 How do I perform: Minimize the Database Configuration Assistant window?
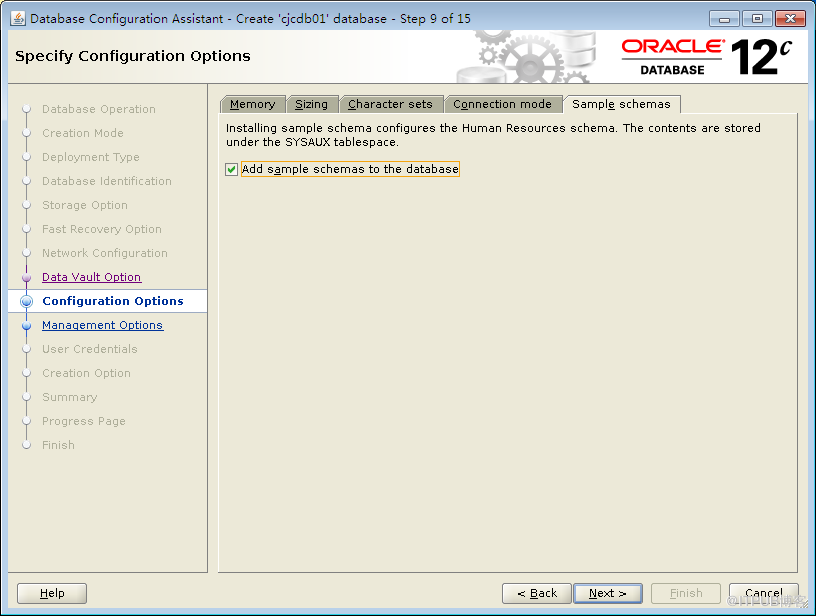tap(724, 19)
